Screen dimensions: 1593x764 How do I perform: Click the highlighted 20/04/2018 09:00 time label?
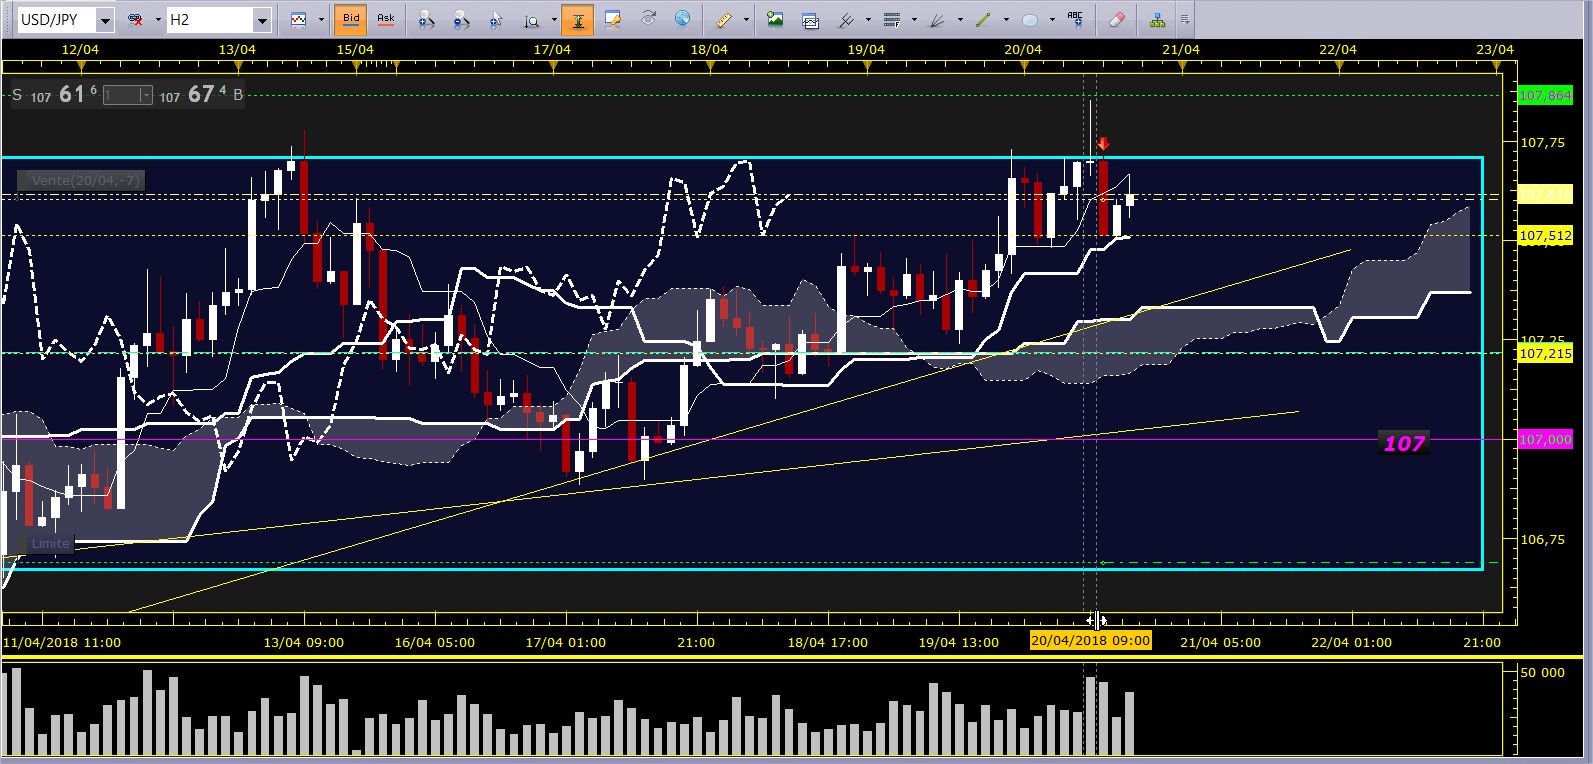coord(1090,641)
